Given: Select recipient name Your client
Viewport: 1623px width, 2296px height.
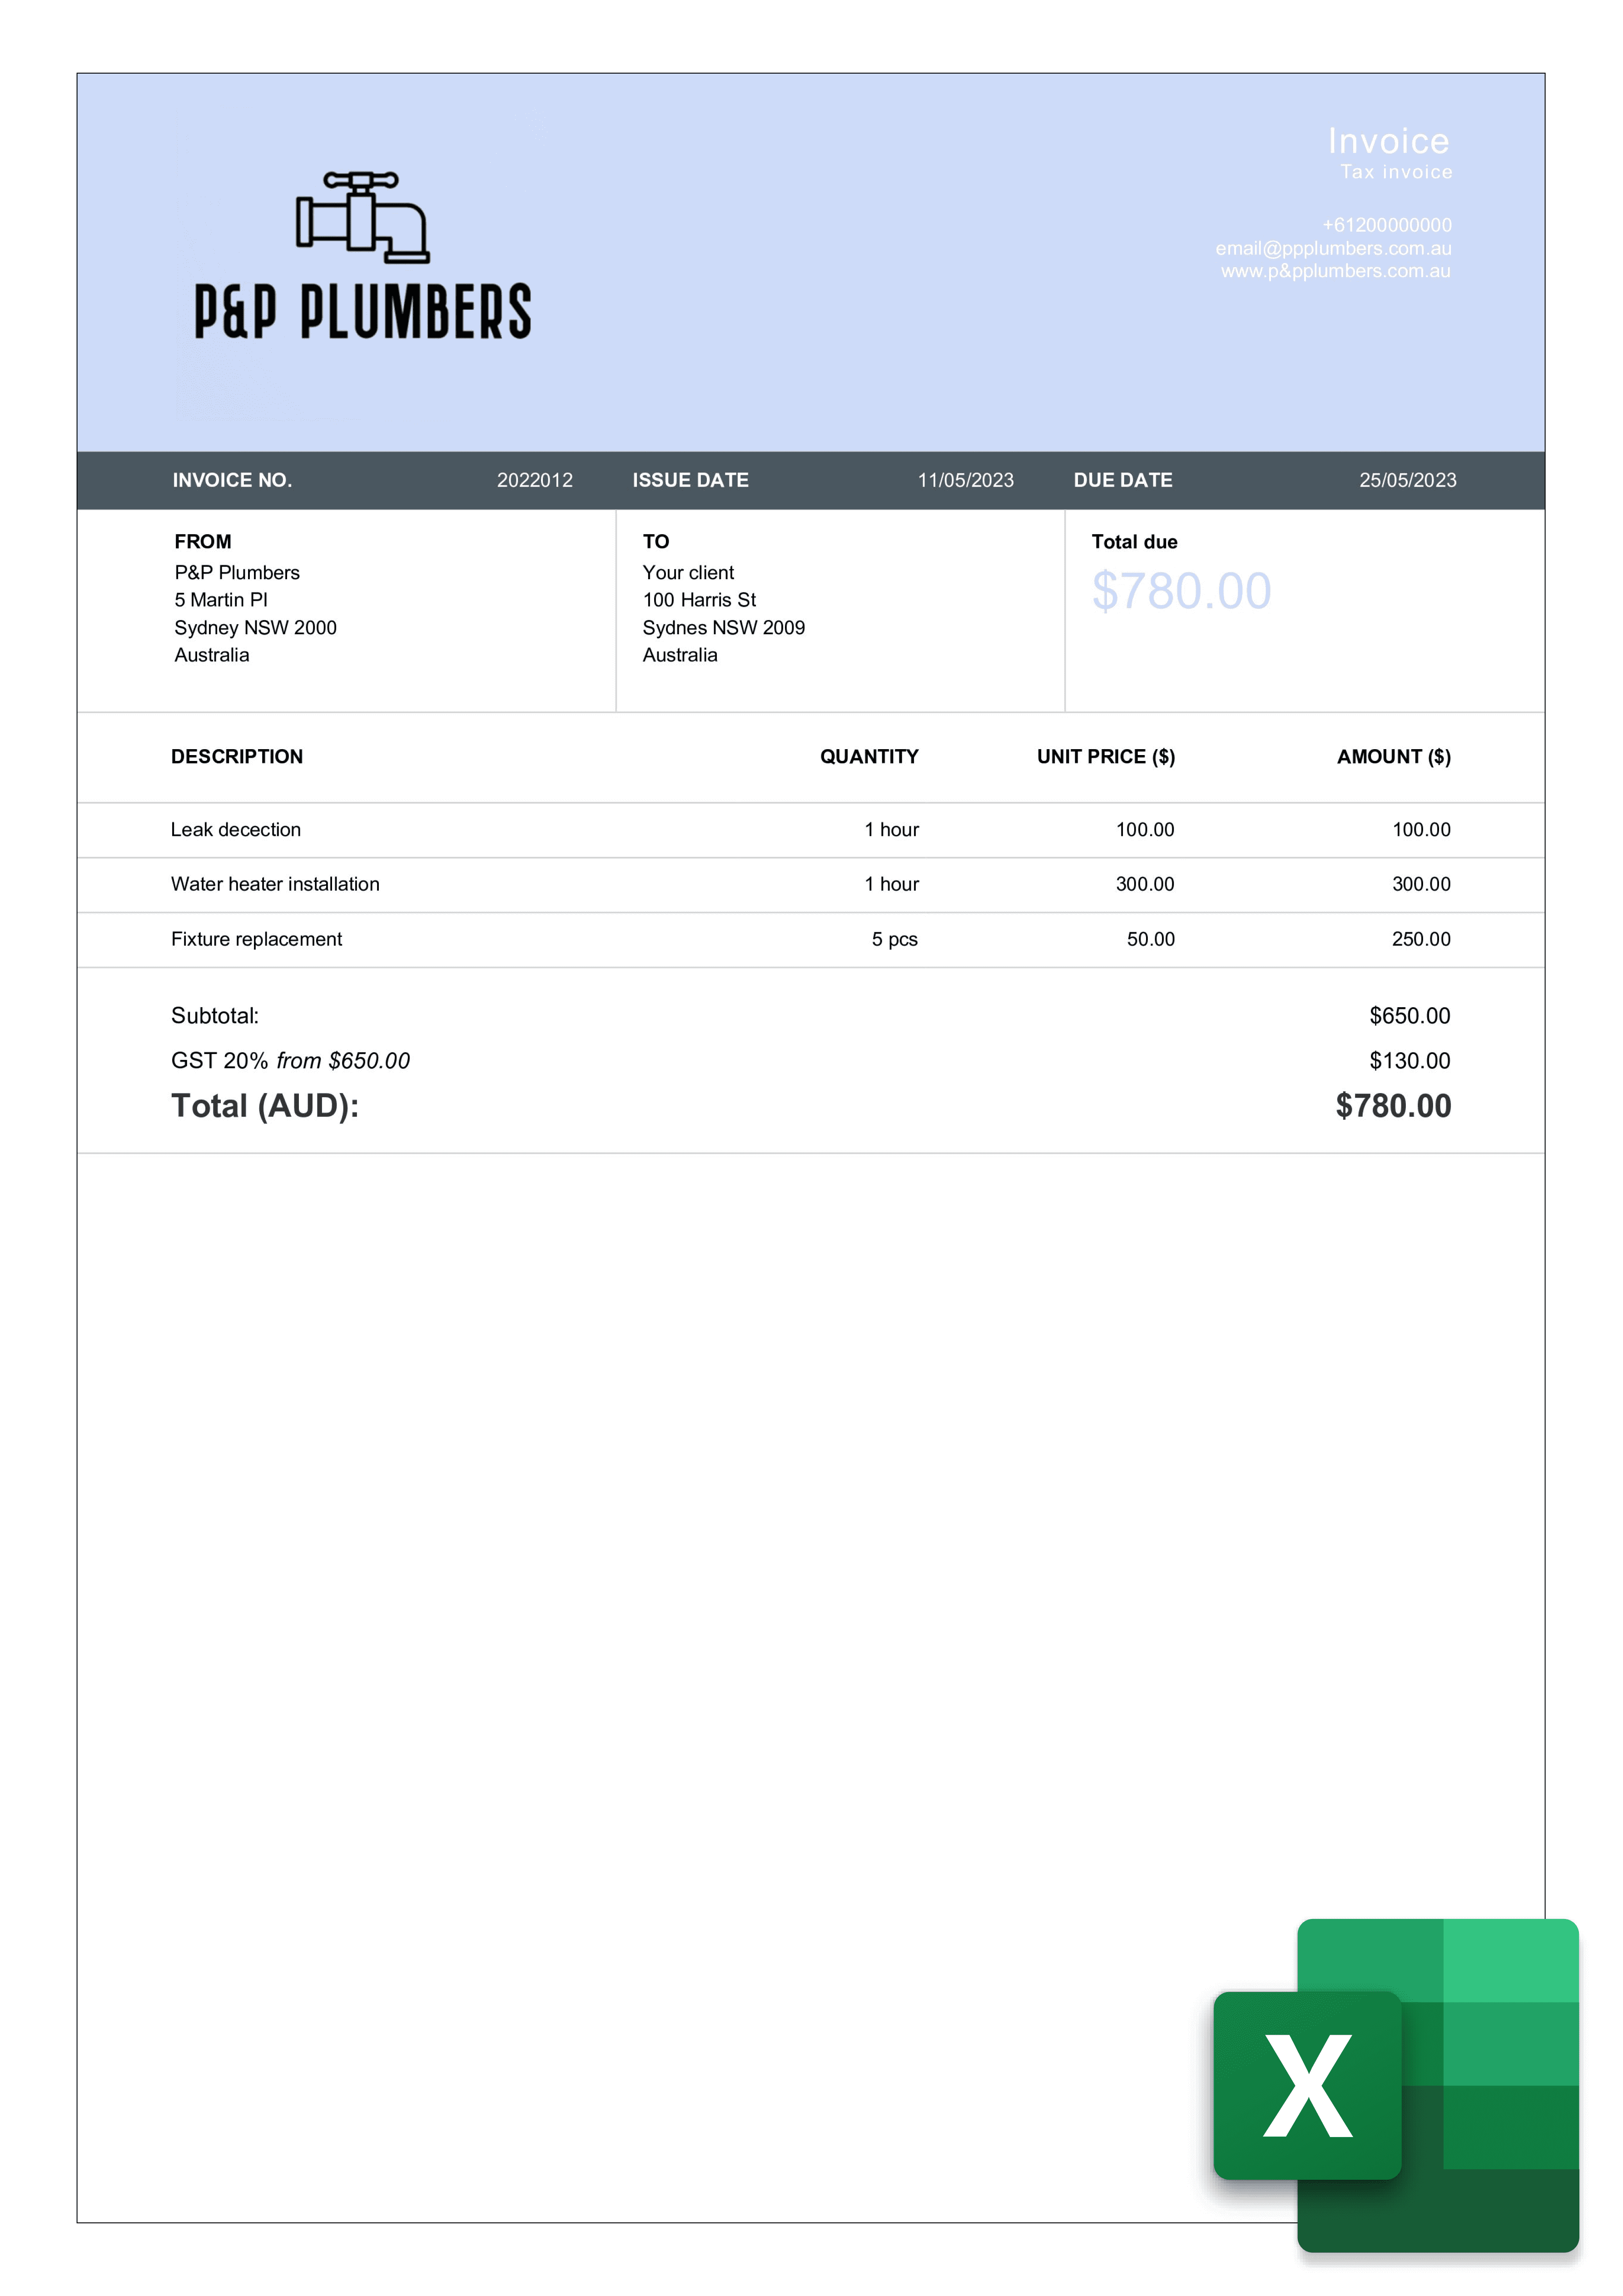Looking at the screenshot, I should (688, 573).
